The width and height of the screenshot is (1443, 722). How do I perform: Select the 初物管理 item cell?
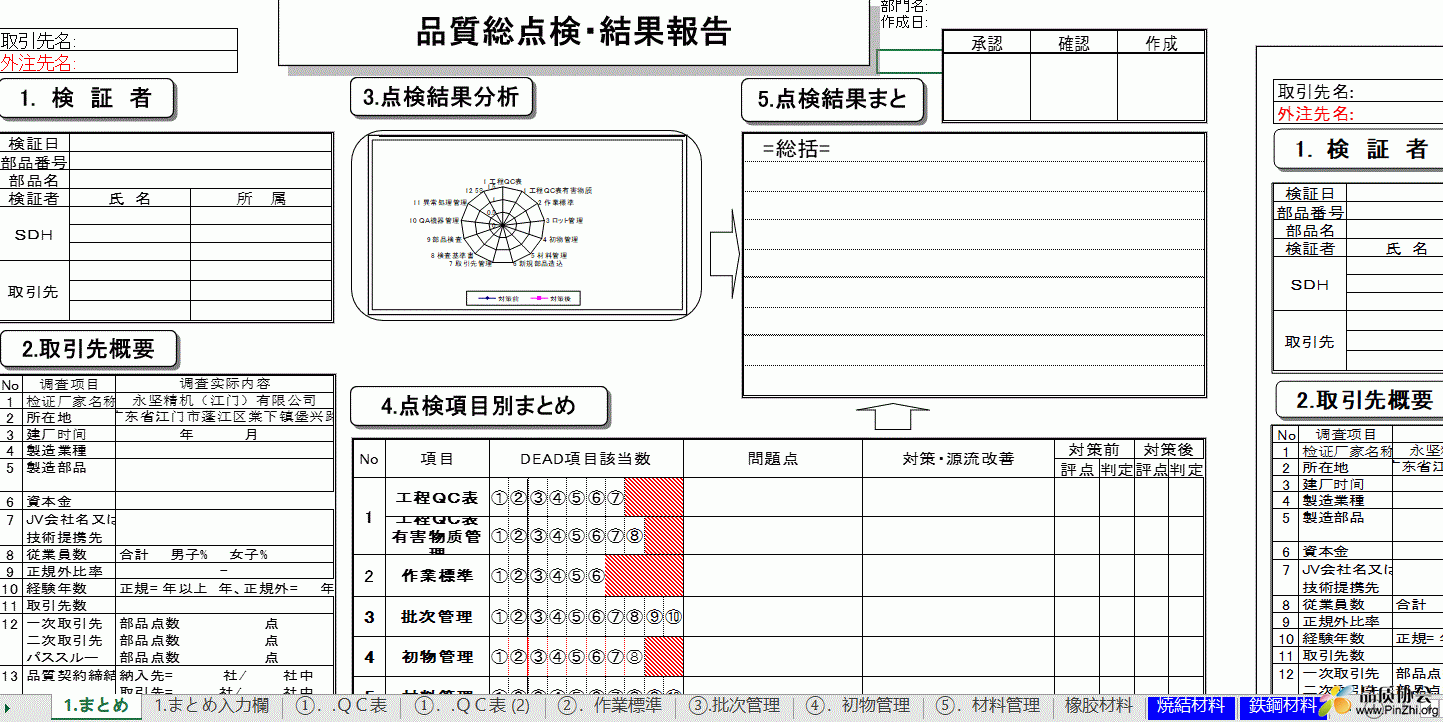[x=437, y=657]
